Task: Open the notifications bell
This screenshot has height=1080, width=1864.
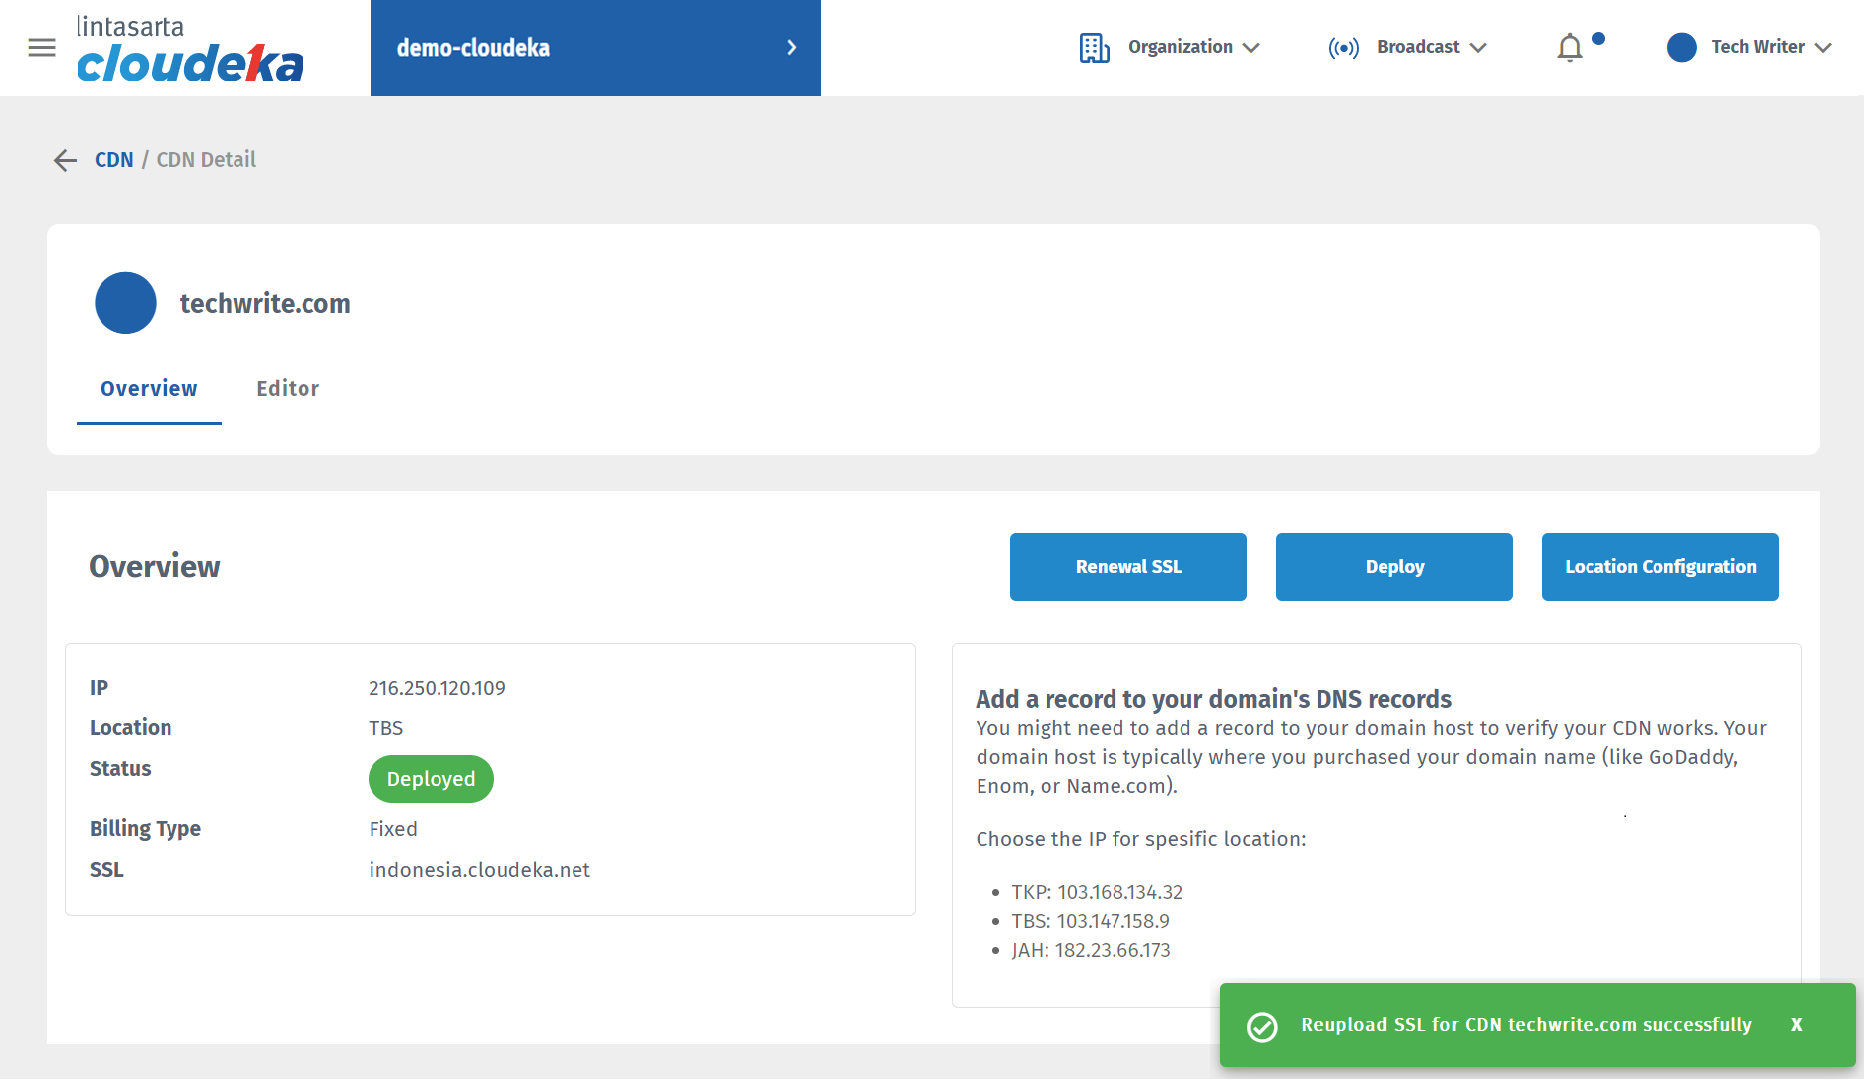Action: click(1570, 48)
